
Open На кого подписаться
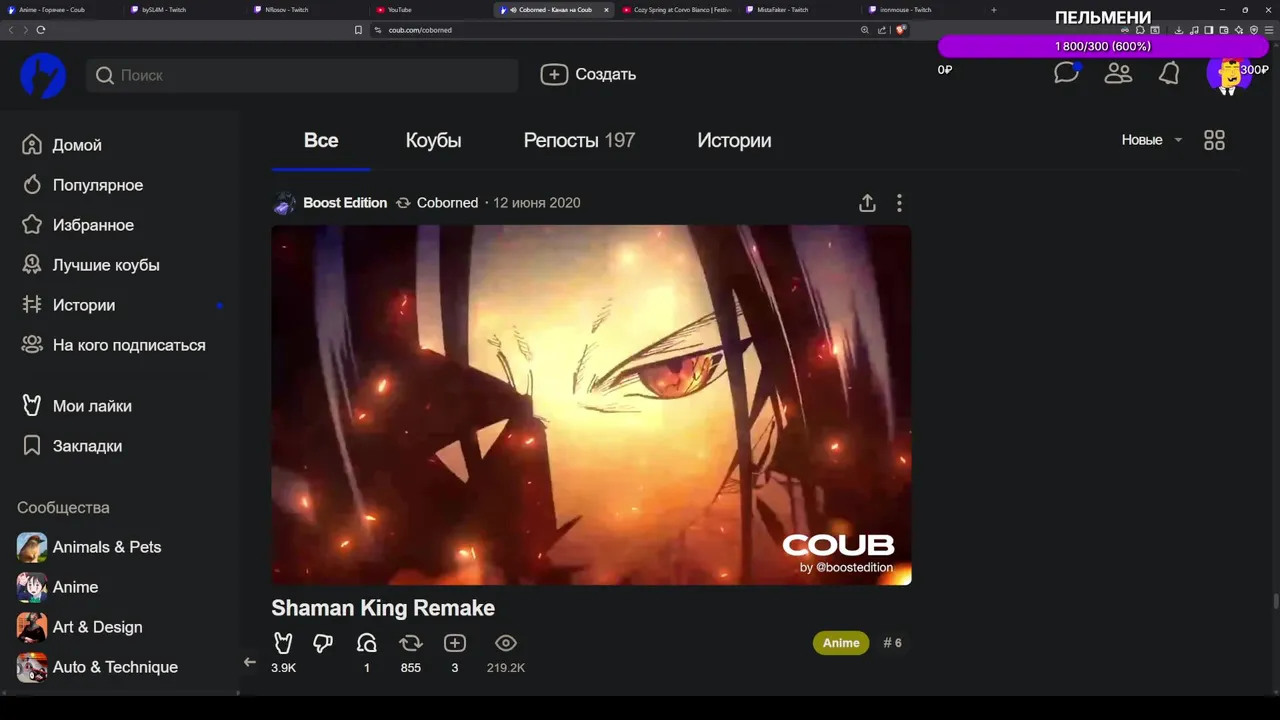tap(114, 345)
